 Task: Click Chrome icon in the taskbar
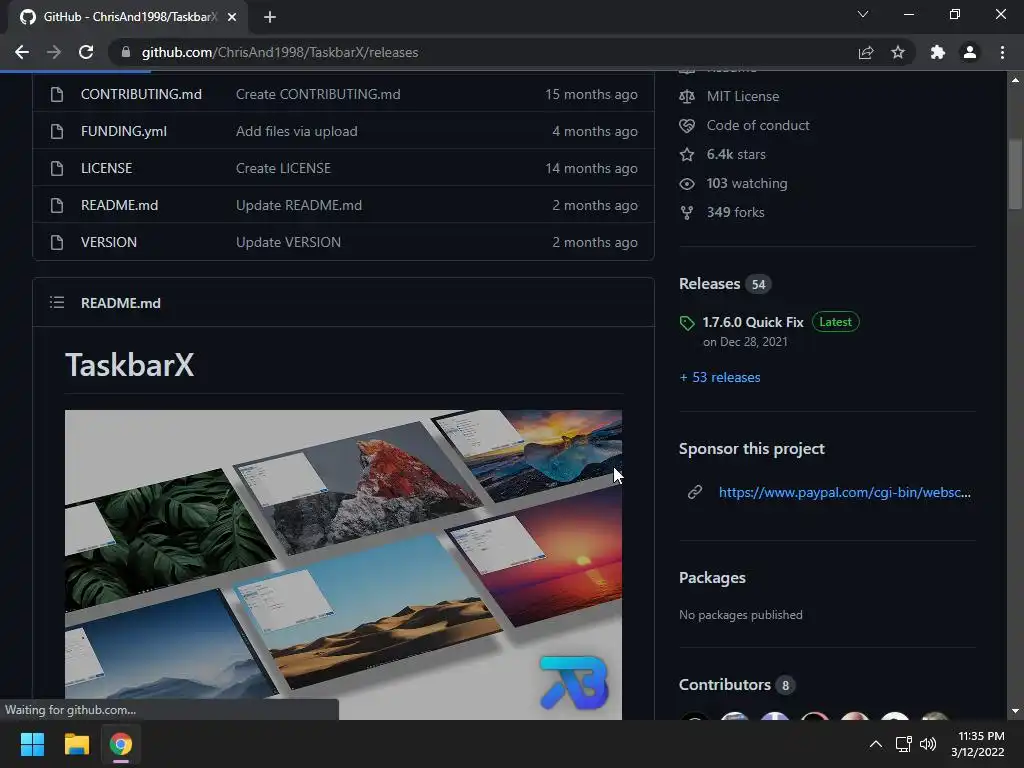pos(121,744)
